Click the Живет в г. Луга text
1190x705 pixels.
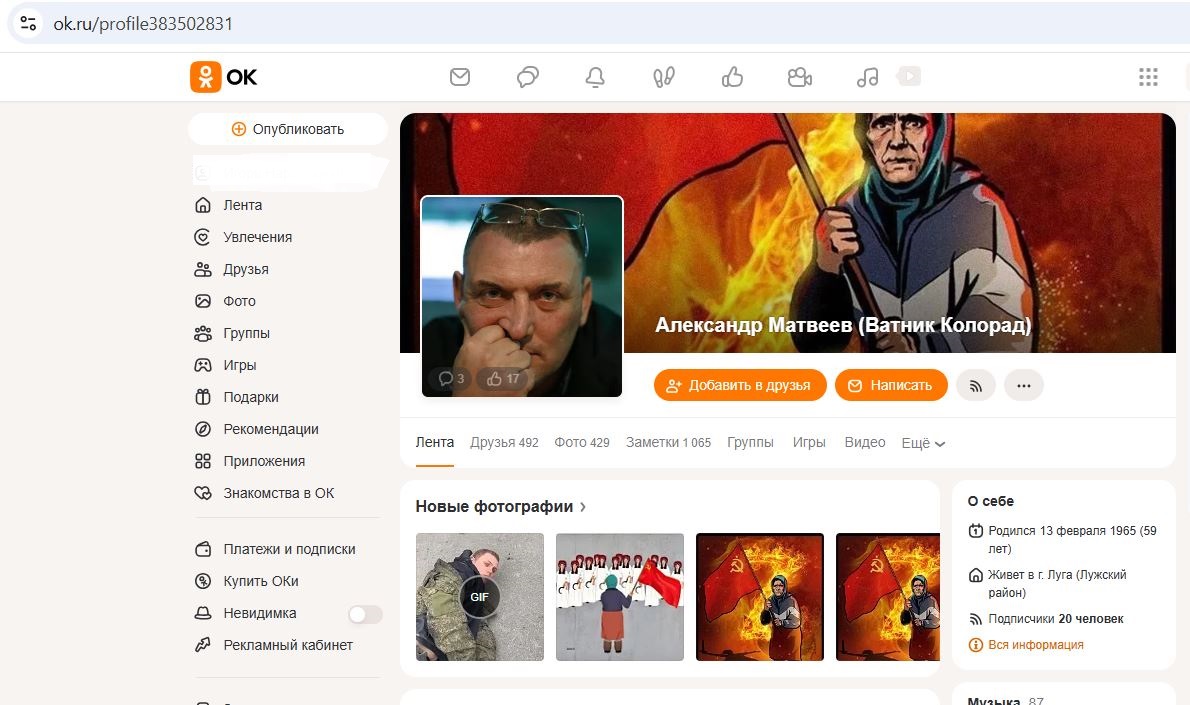[x=1057, y=584]
